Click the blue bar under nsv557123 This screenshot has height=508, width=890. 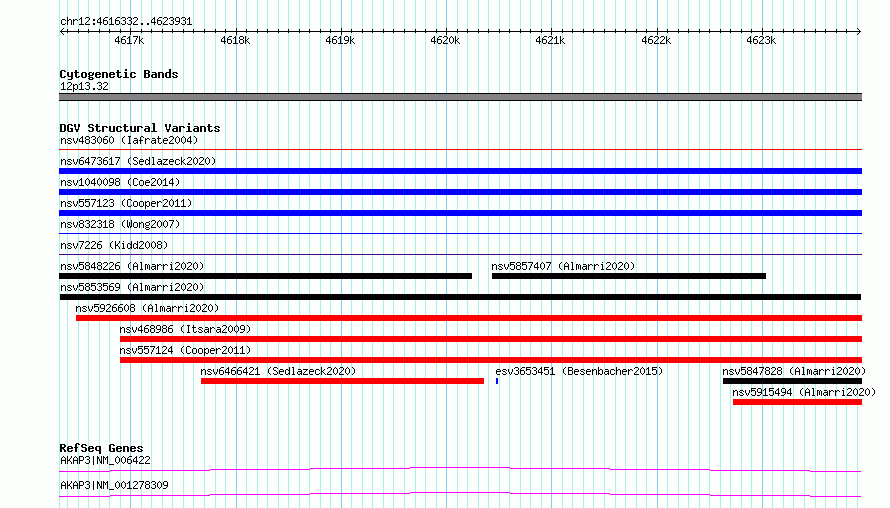(x=460, y=213)
